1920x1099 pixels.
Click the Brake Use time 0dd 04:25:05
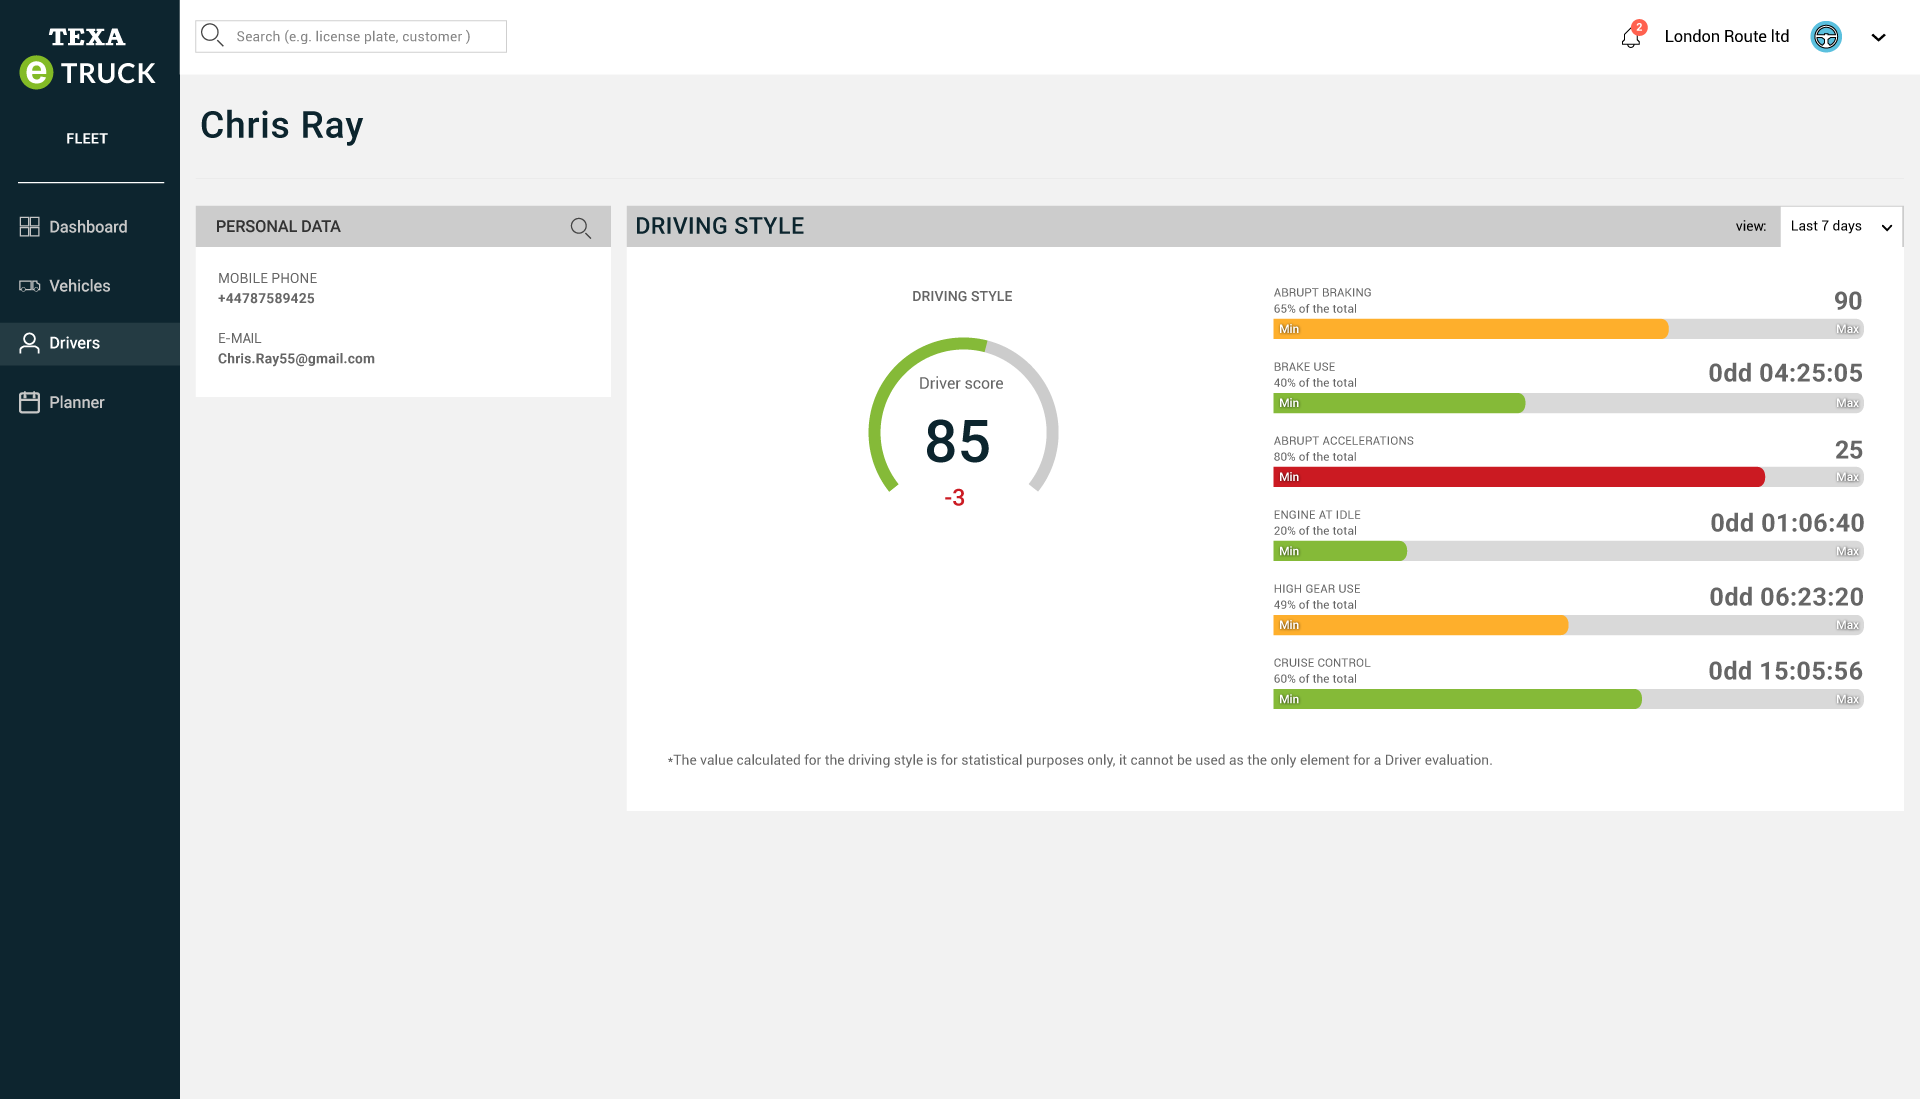[x=1785, y=373]
